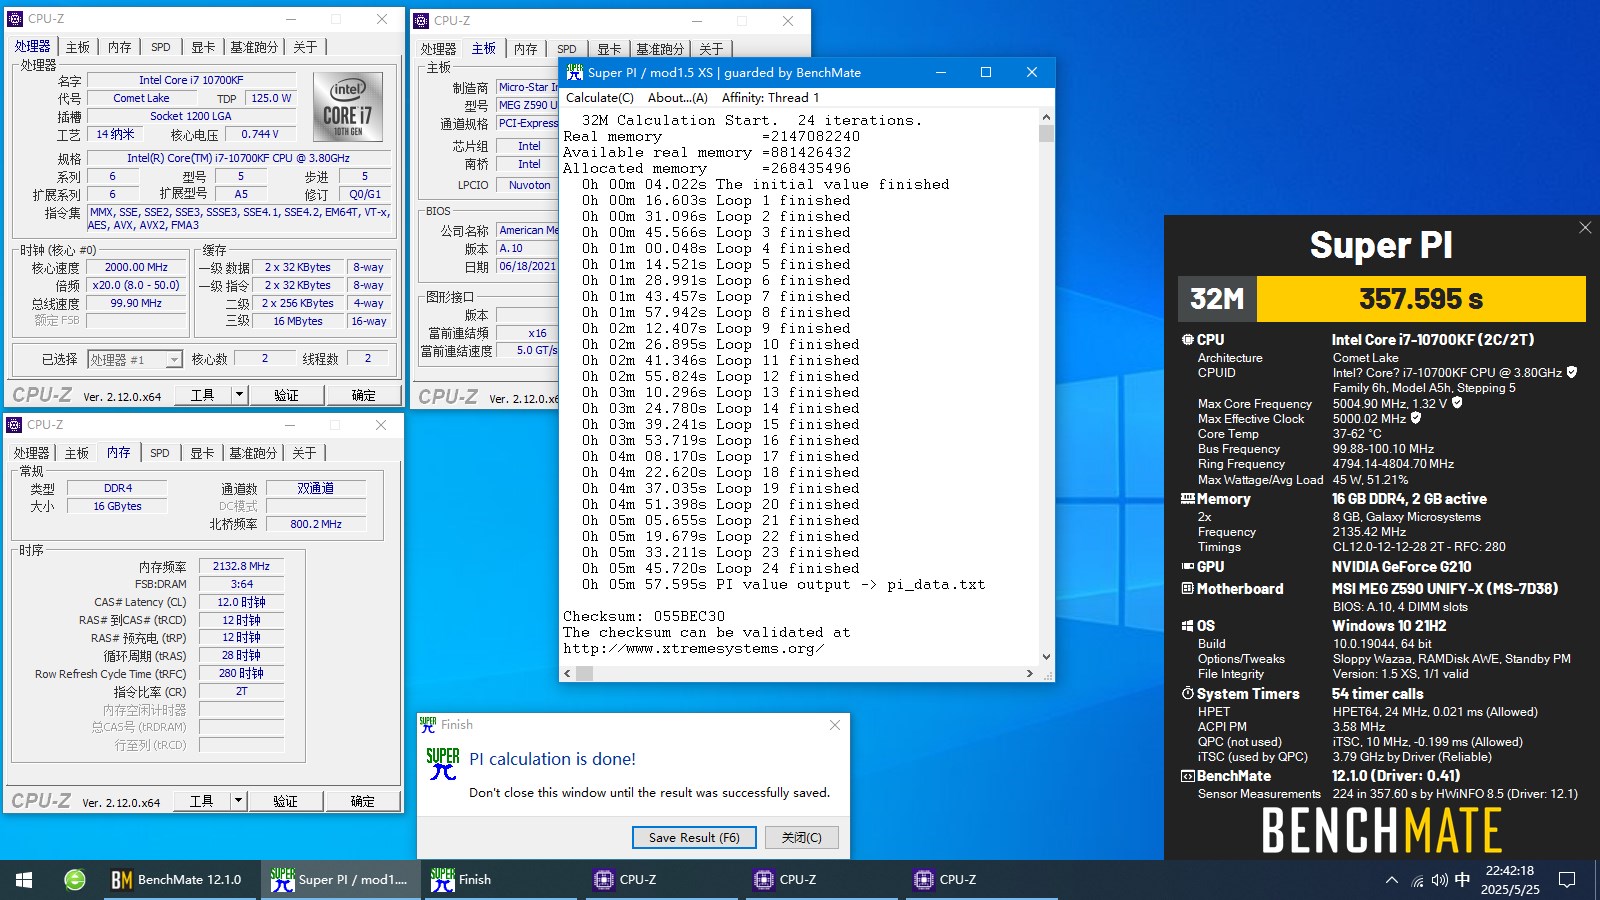
Task: Select 显卡 tab in mainboard CPU-Z window
Action: pyautogui.click(x=609, y=49)
